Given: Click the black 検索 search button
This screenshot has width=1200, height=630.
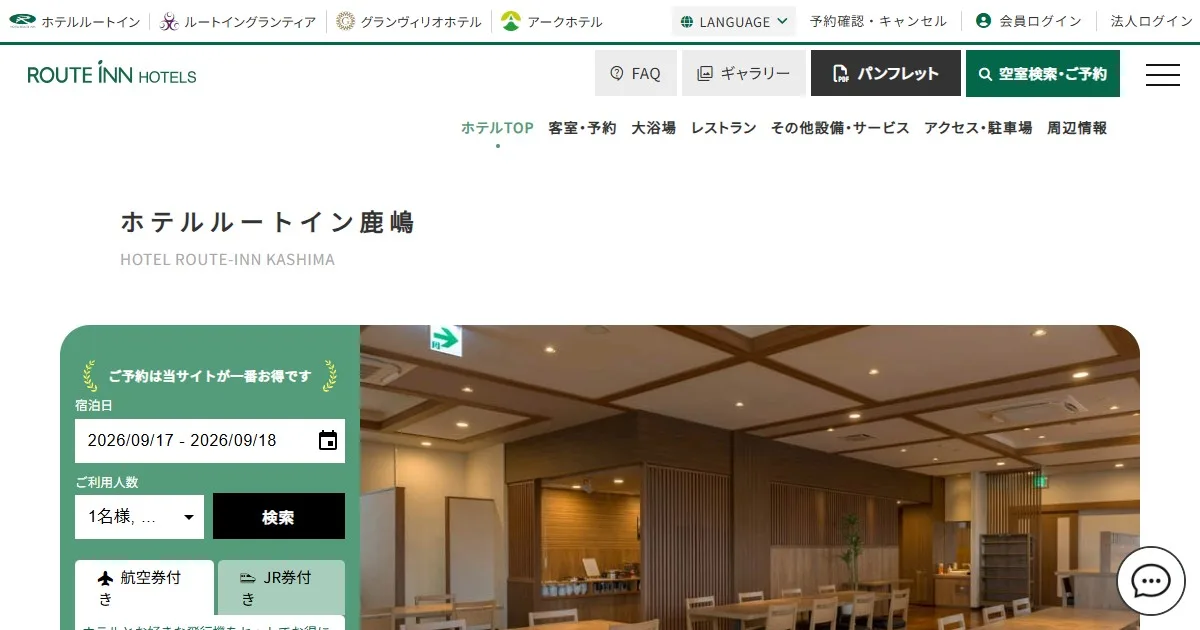Looking at the screenshot, I should click(x=278, y=516).
